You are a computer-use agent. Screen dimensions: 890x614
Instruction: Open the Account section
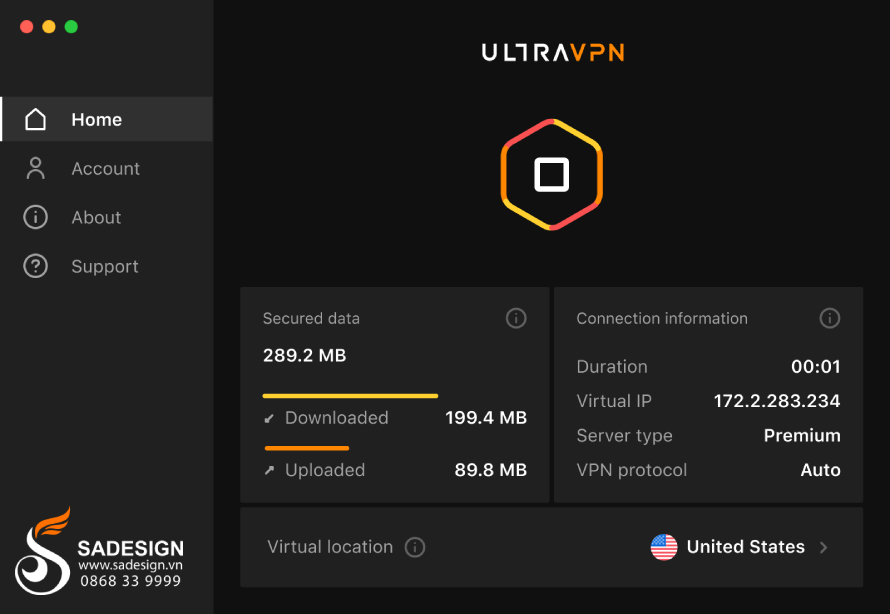pyautogui.click(x=107, y=169)
